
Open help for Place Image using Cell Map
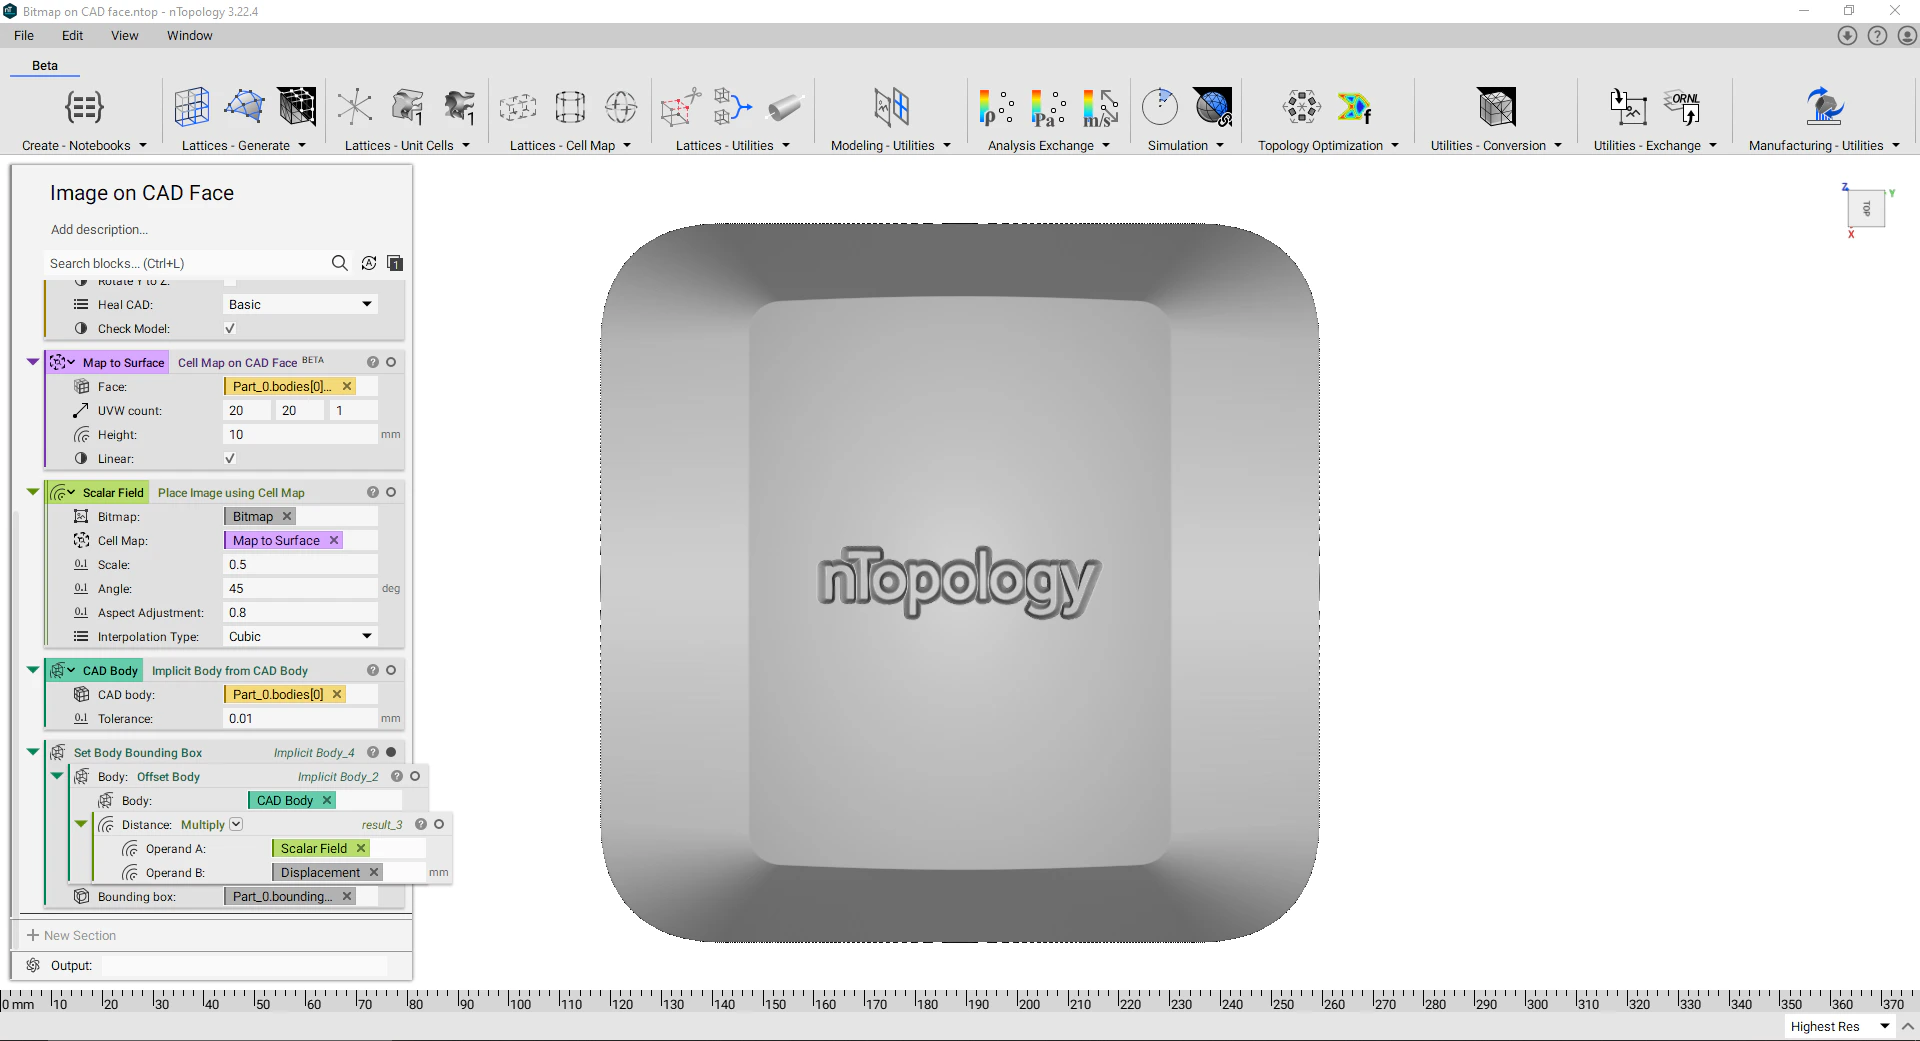[x=373, y=492]
